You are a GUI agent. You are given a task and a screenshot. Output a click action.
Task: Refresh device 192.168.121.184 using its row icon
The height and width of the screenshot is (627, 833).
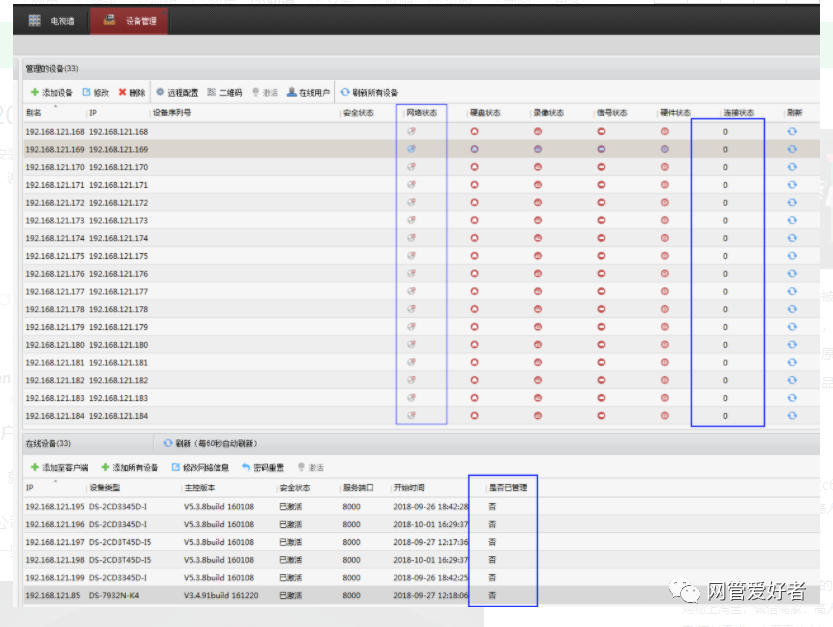(x=792, y=416)
